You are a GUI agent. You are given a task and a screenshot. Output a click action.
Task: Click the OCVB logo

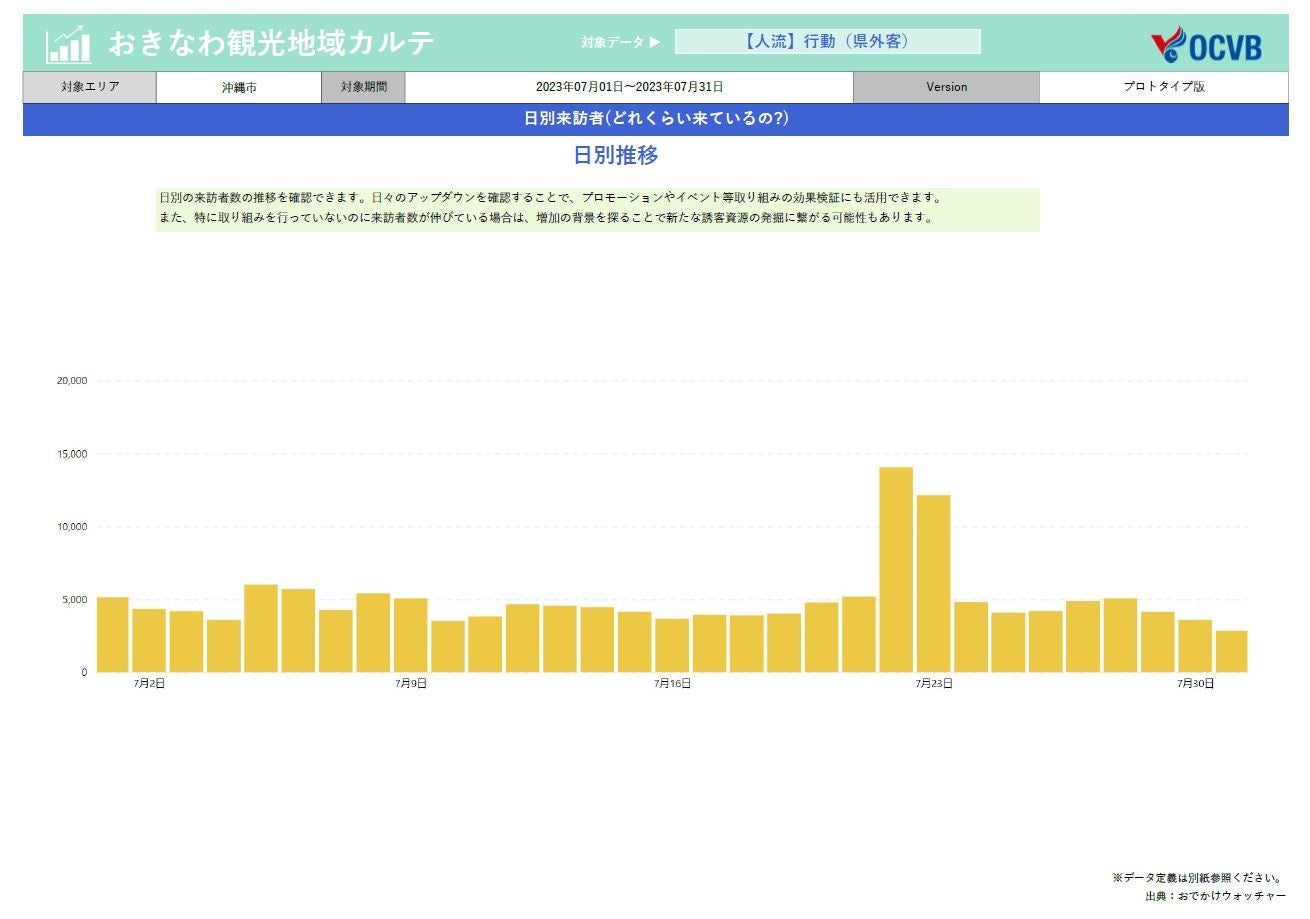pos(1206,45)
